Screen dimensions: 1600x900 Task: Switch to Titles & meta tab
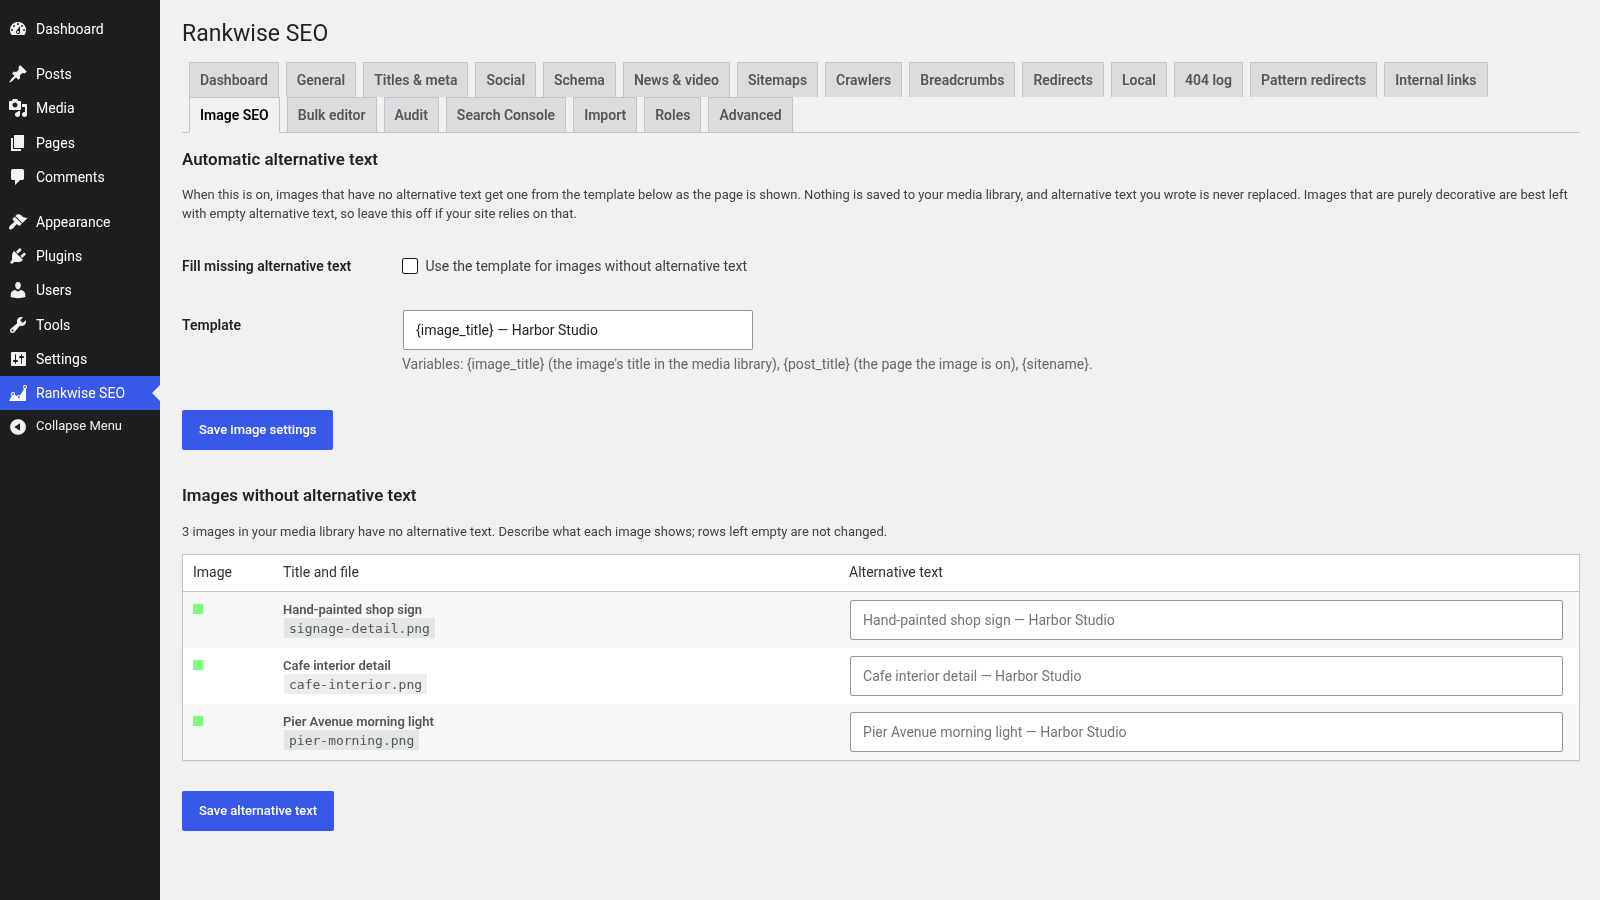(x=416, y=80)
